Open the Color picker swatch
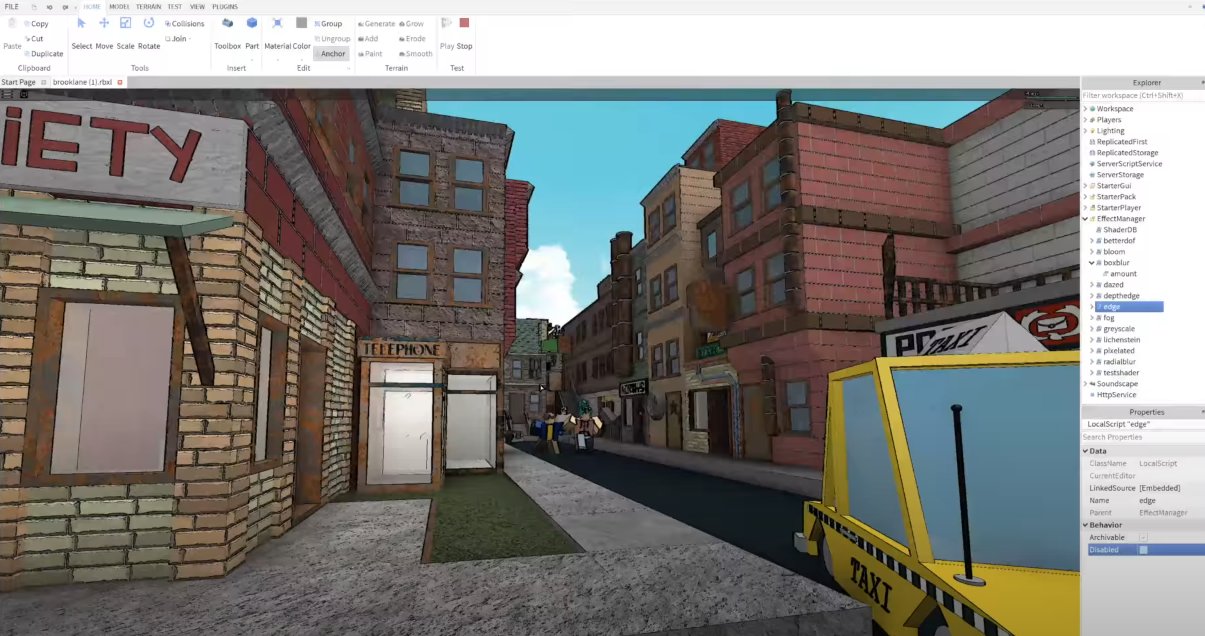This screenshot has width=1205, height=636. coord(301,23)
